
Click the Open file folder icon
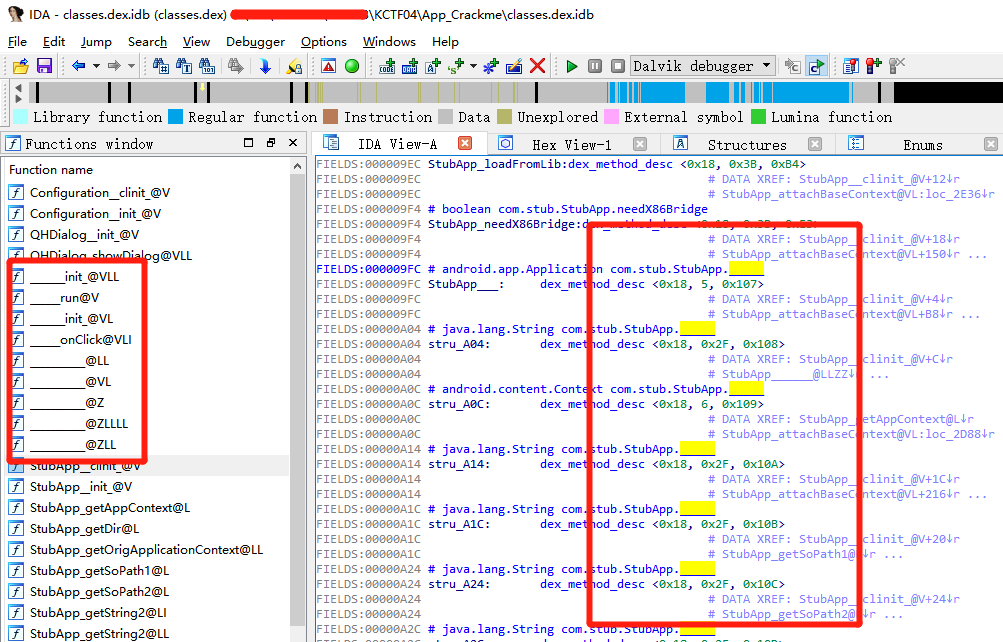tap(20, 66)
